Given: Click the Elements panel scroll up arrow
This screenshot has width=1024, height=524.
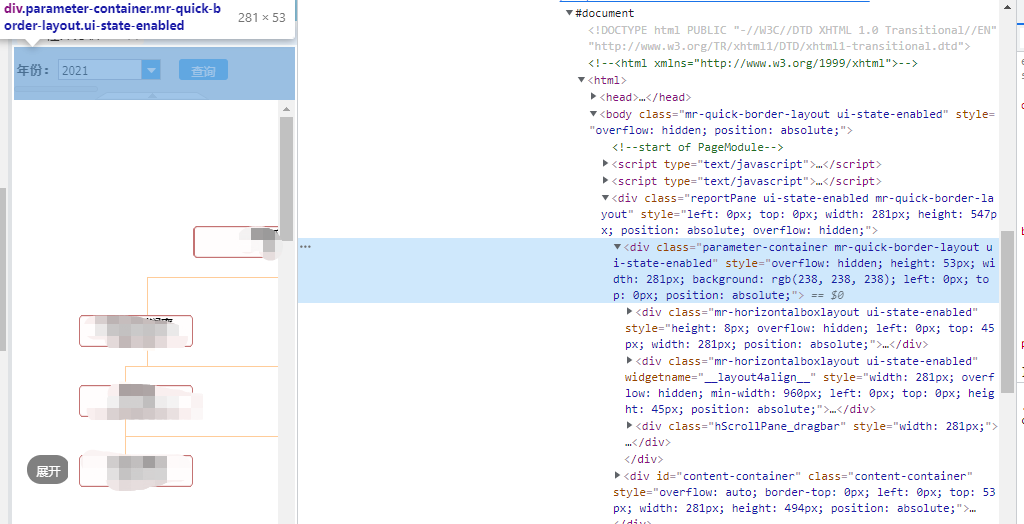Looking at the screenshot, I should (1007, 7).
